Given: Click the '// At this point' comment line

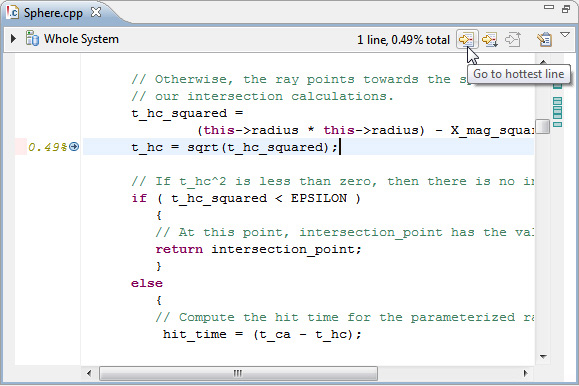Looking at the screenshot, I should (344, 232).
